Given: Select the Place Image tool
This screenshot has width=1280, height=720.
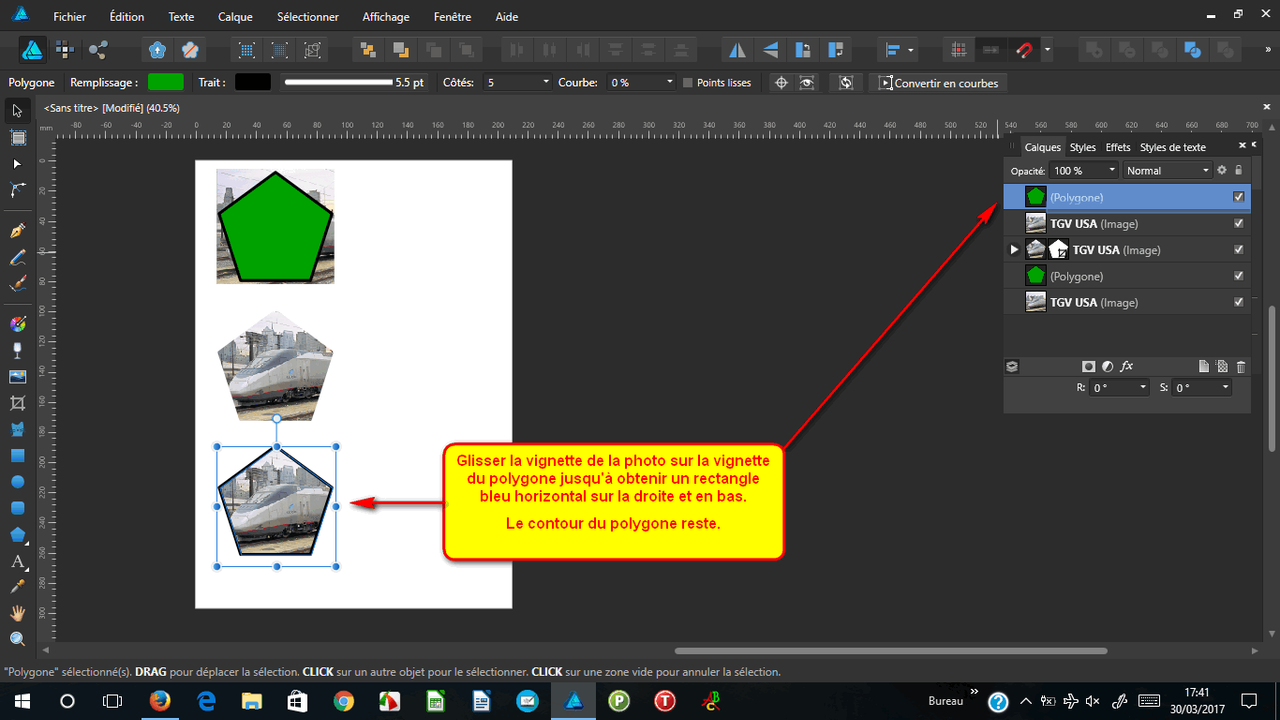Looking at the screenshot, I should pyautogui.click(x=17, y=377).
